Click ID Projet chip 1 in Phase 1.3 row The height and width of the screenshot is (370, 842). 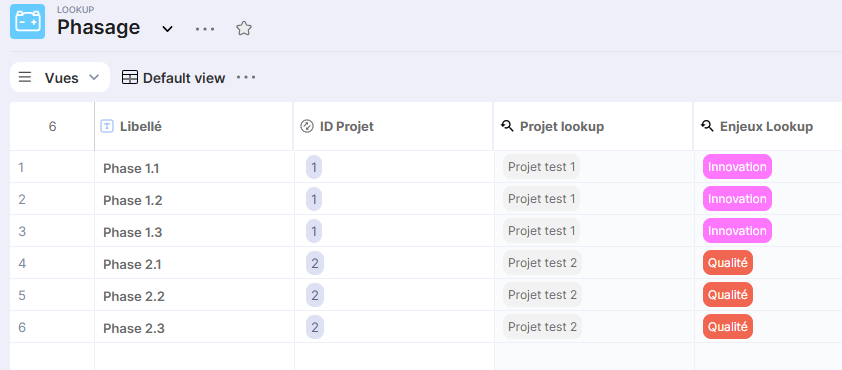click(314, 231)
